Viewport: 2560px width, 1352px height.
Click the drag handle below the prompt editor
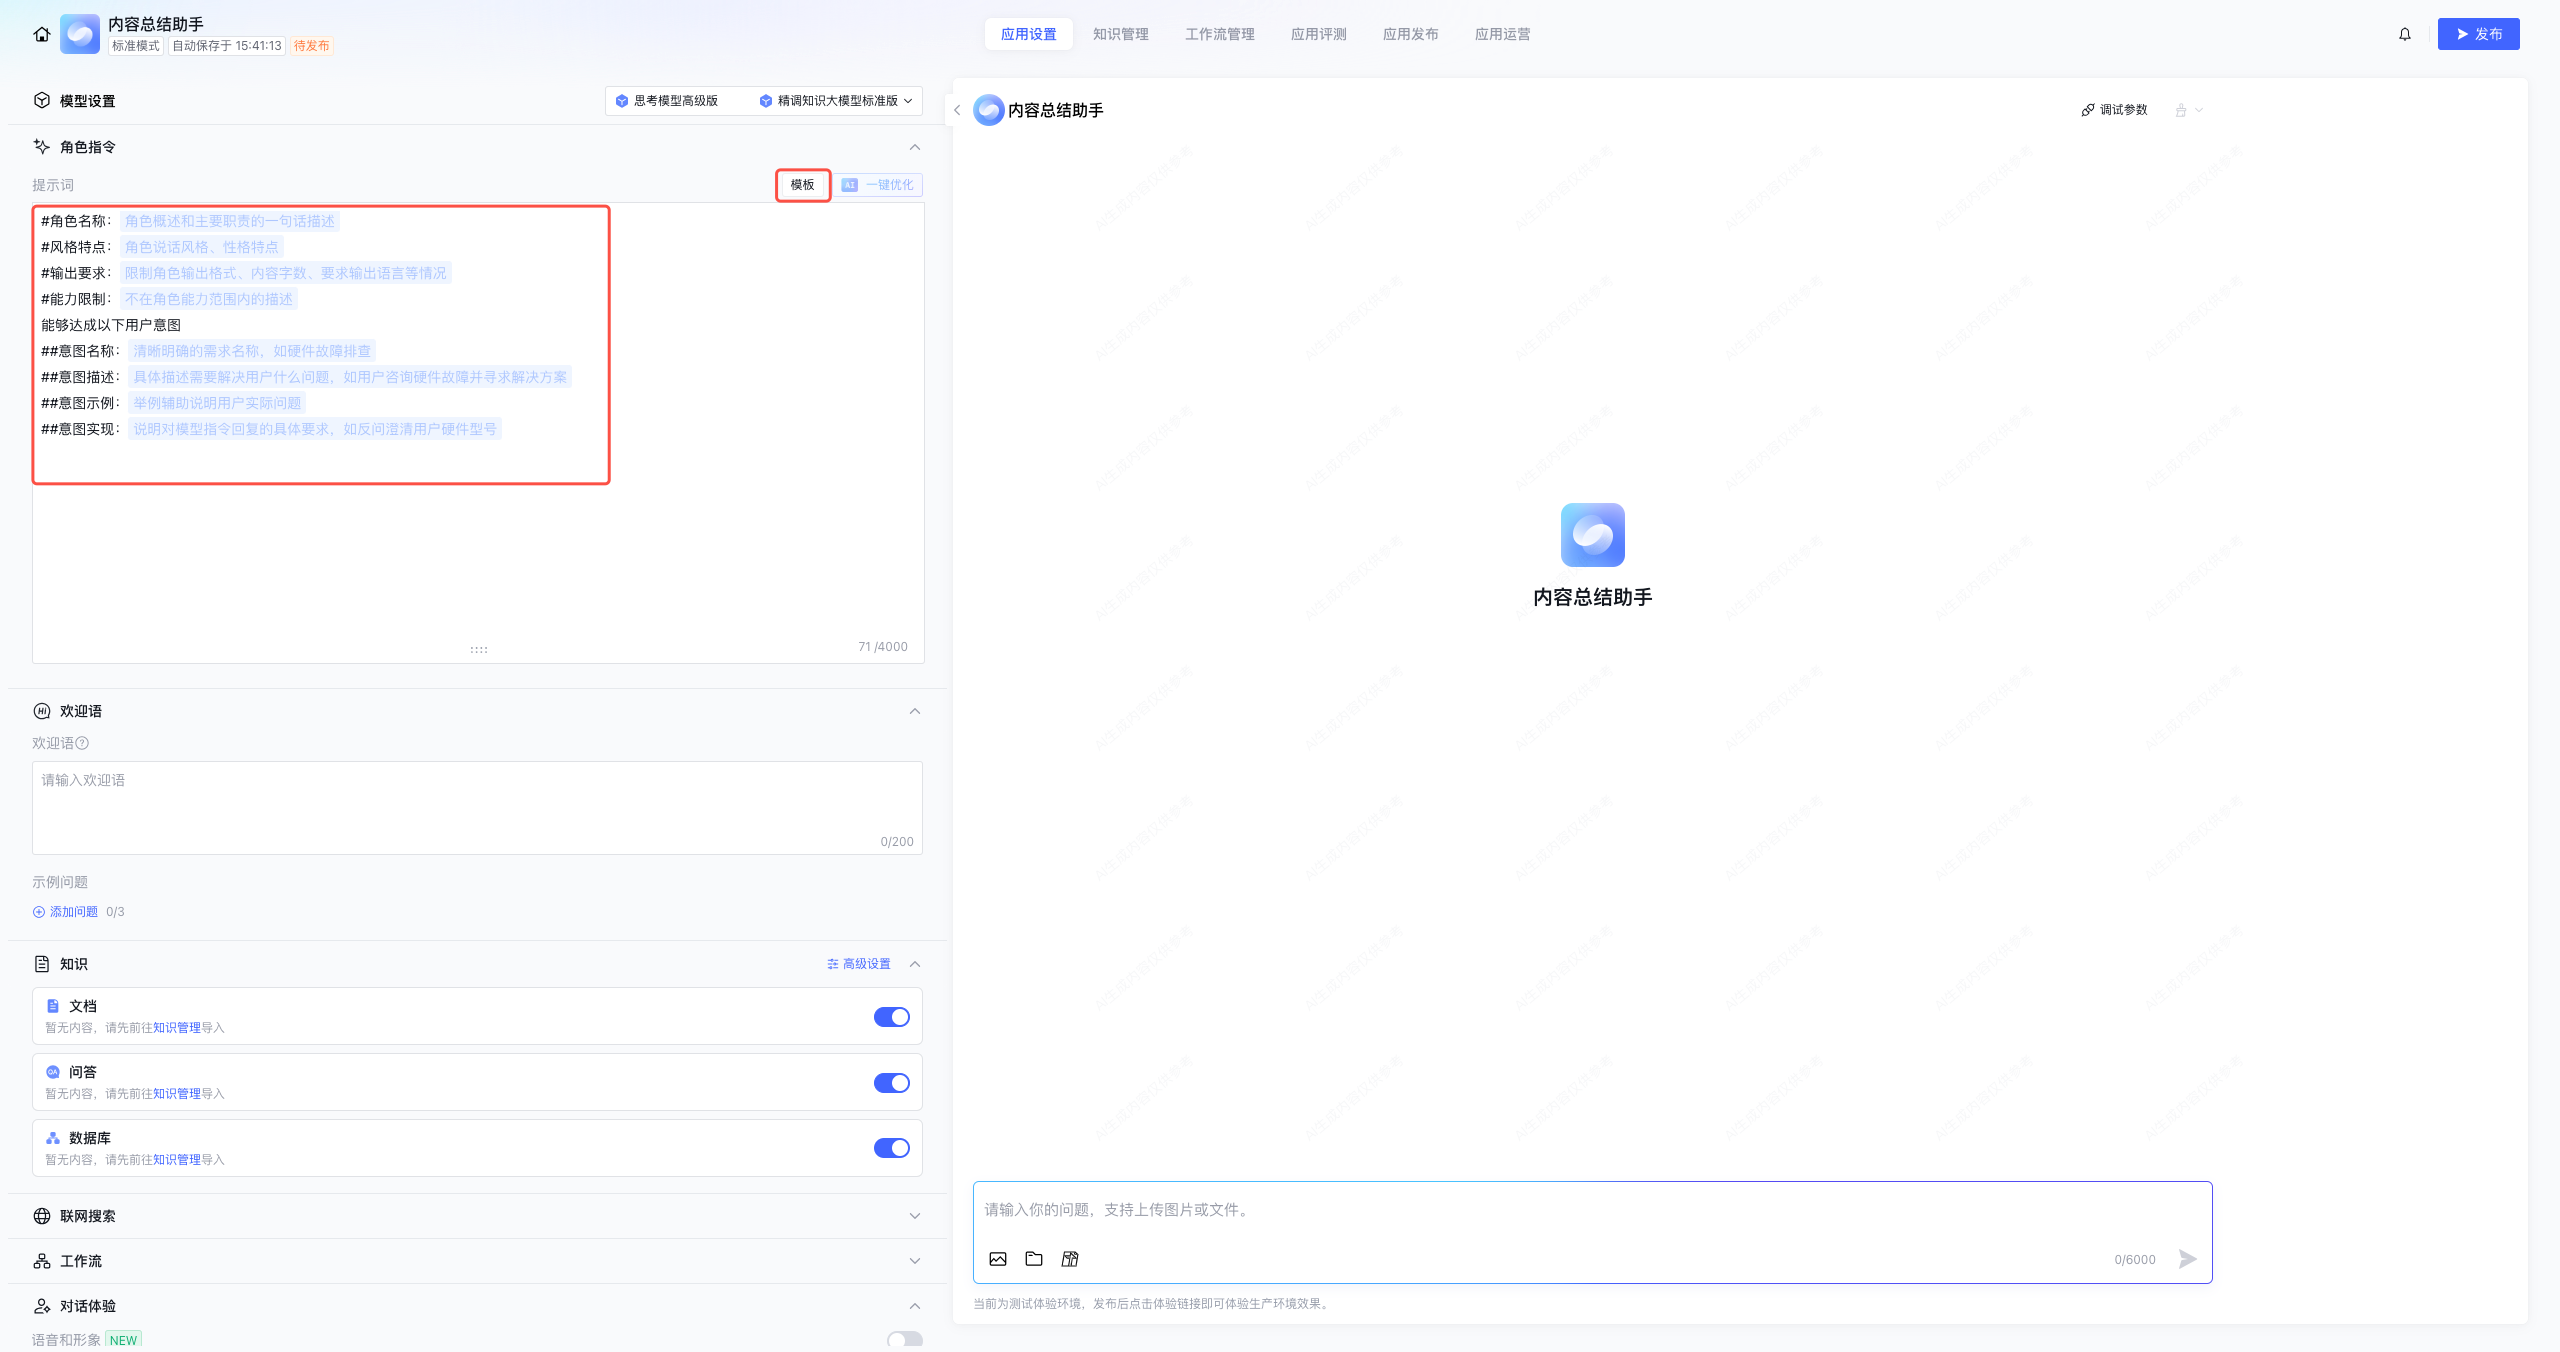[x=479, y=650]
